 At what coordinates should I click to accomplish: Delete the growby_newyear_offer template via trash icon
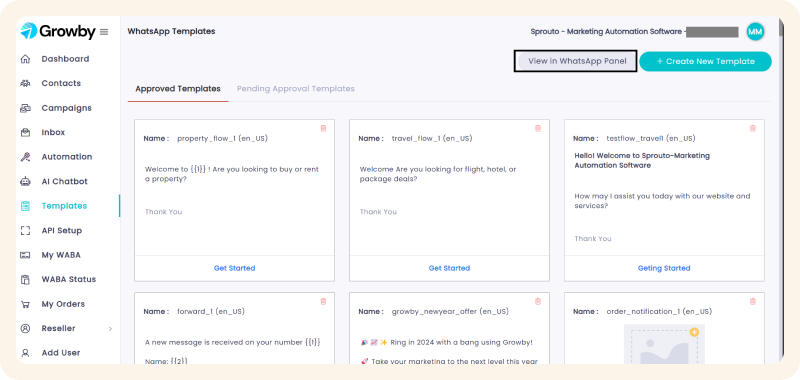point(538,301)
